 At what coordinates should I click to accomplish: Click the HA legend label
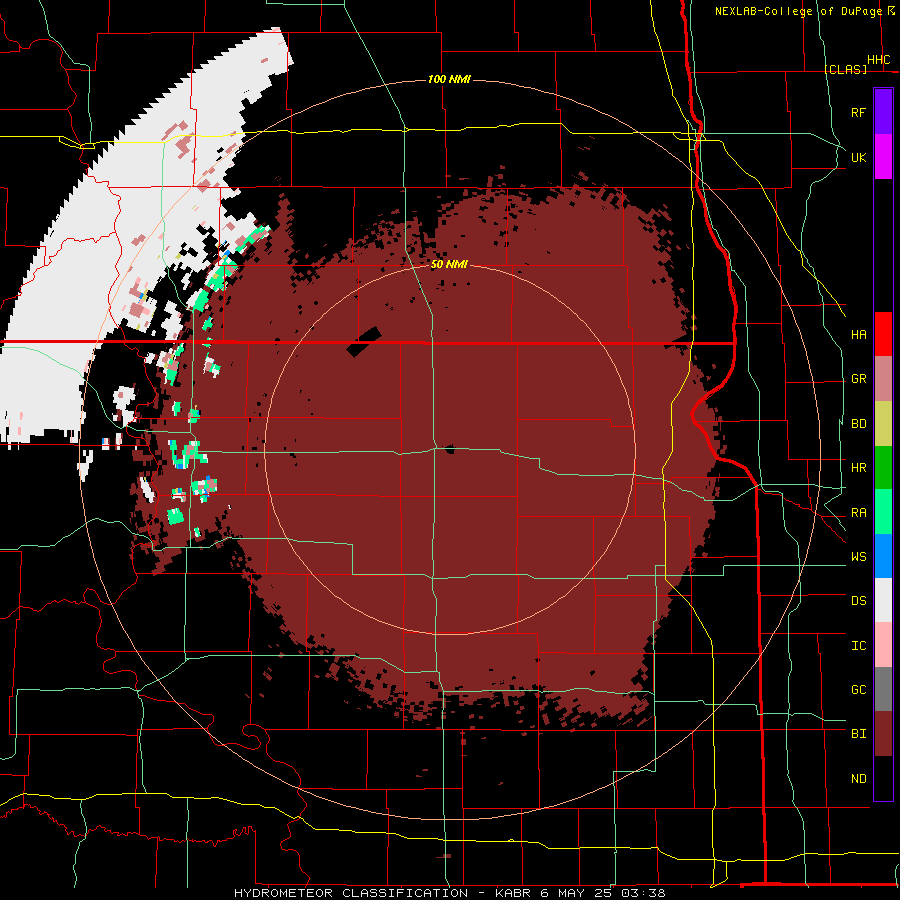tap(858, 334)
